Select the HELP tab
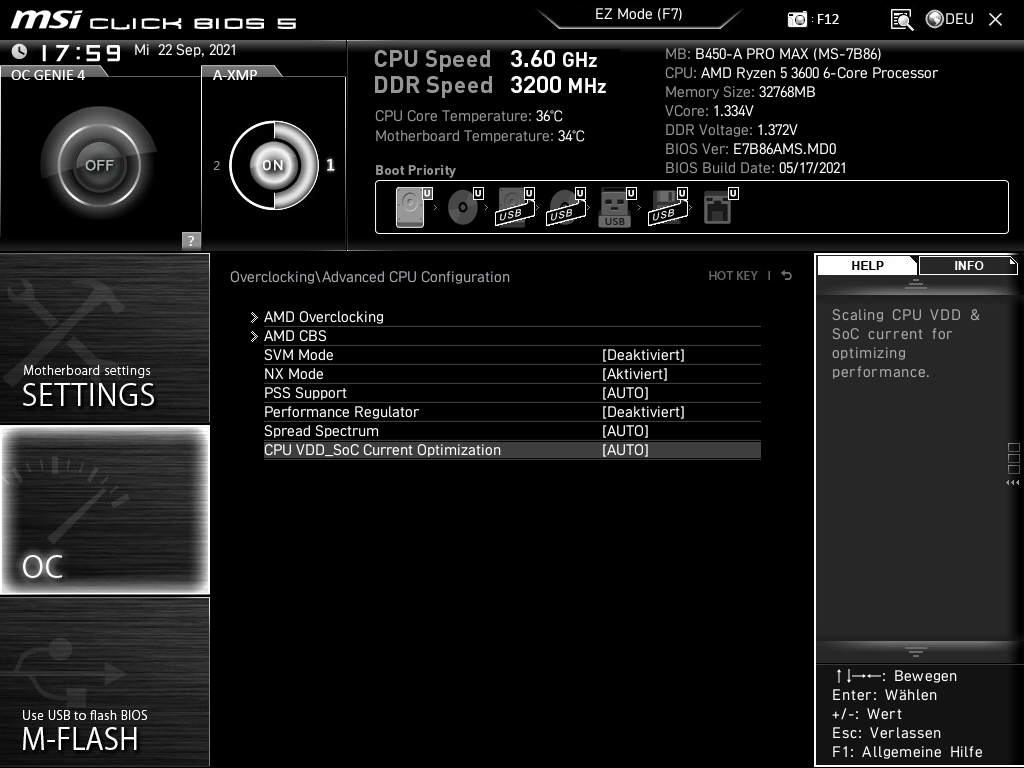This screenshot has width=1024, height=768. pyautogui.click(x=866, y=265)
